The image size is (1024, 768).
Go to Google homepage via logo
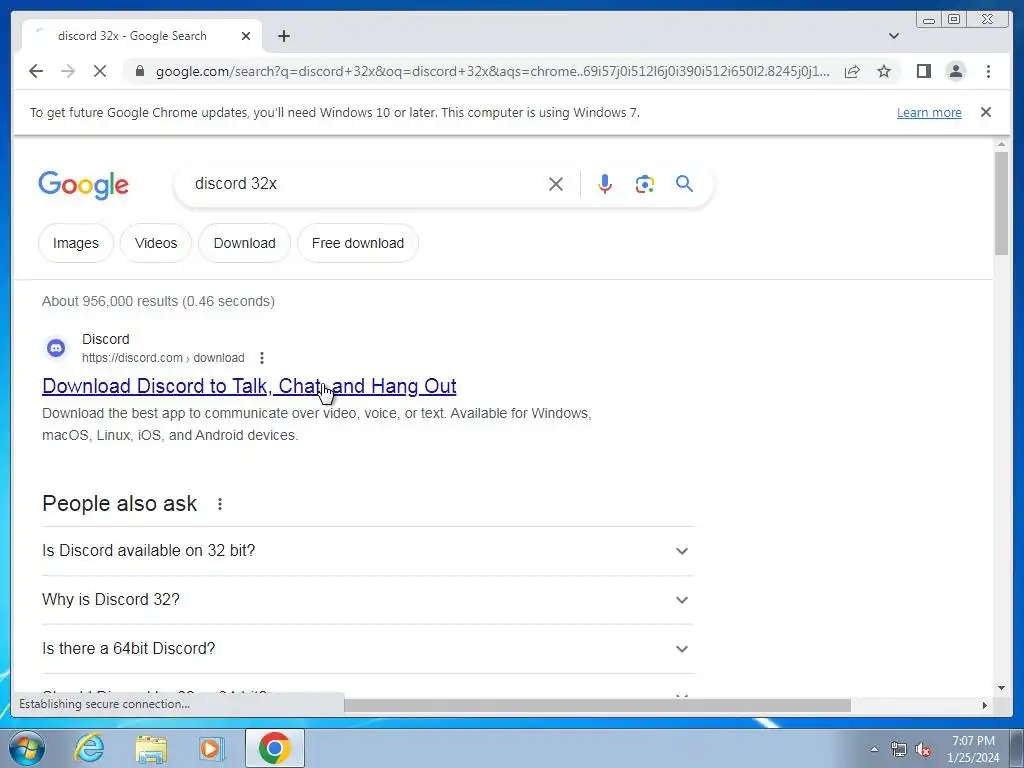84,185
